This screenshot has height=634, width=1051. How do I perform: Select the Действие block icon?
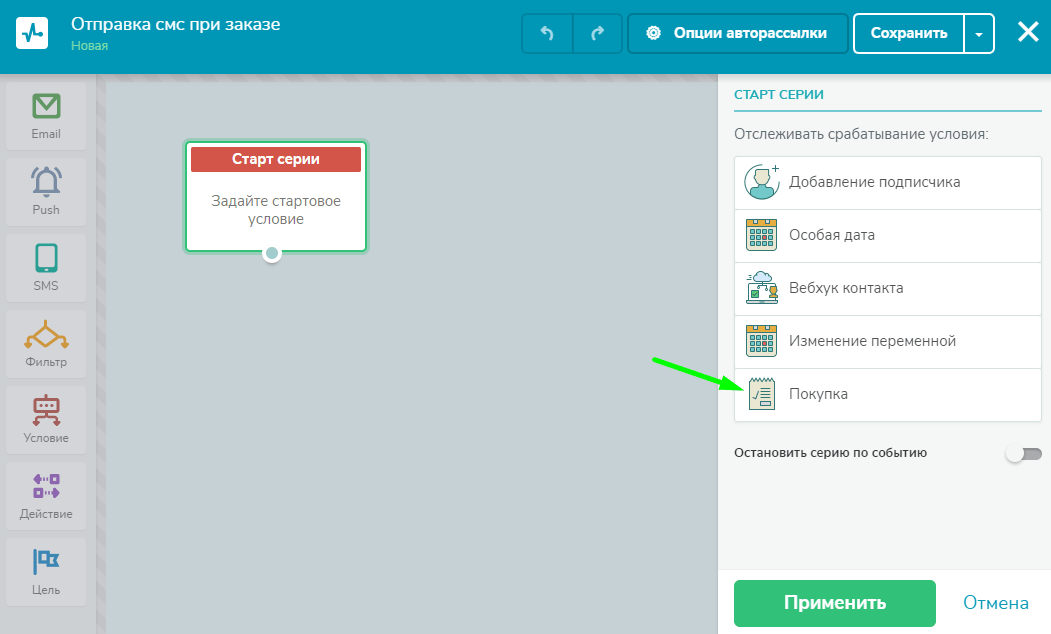pos(46,486)
